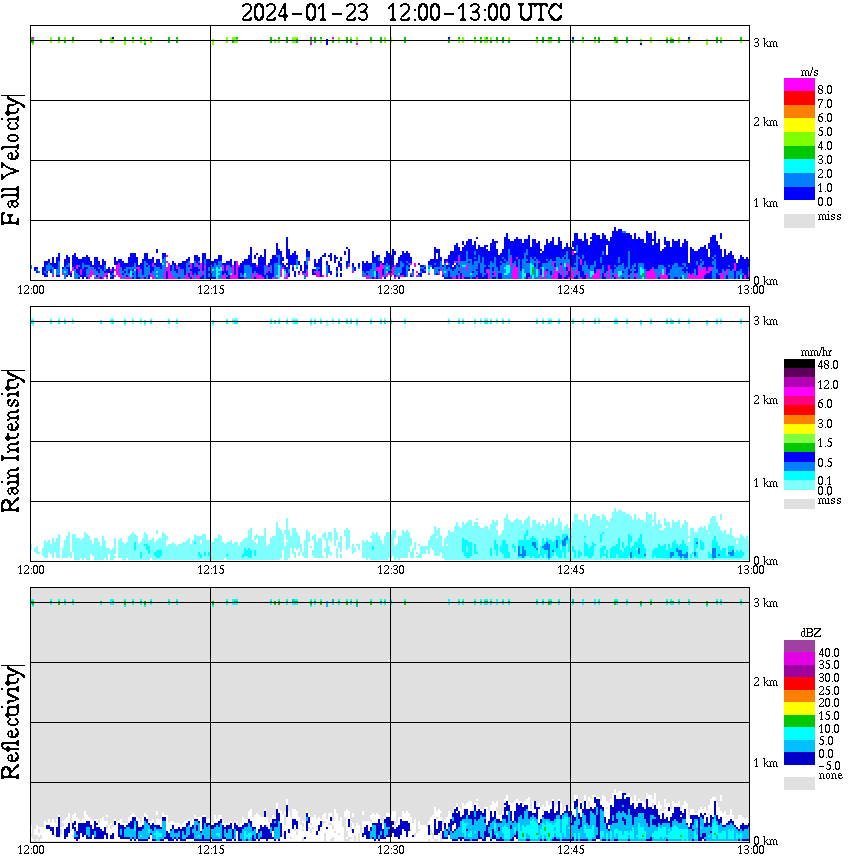Click the 12:00 tick under Rain Intensity panel

pos(31,570)
